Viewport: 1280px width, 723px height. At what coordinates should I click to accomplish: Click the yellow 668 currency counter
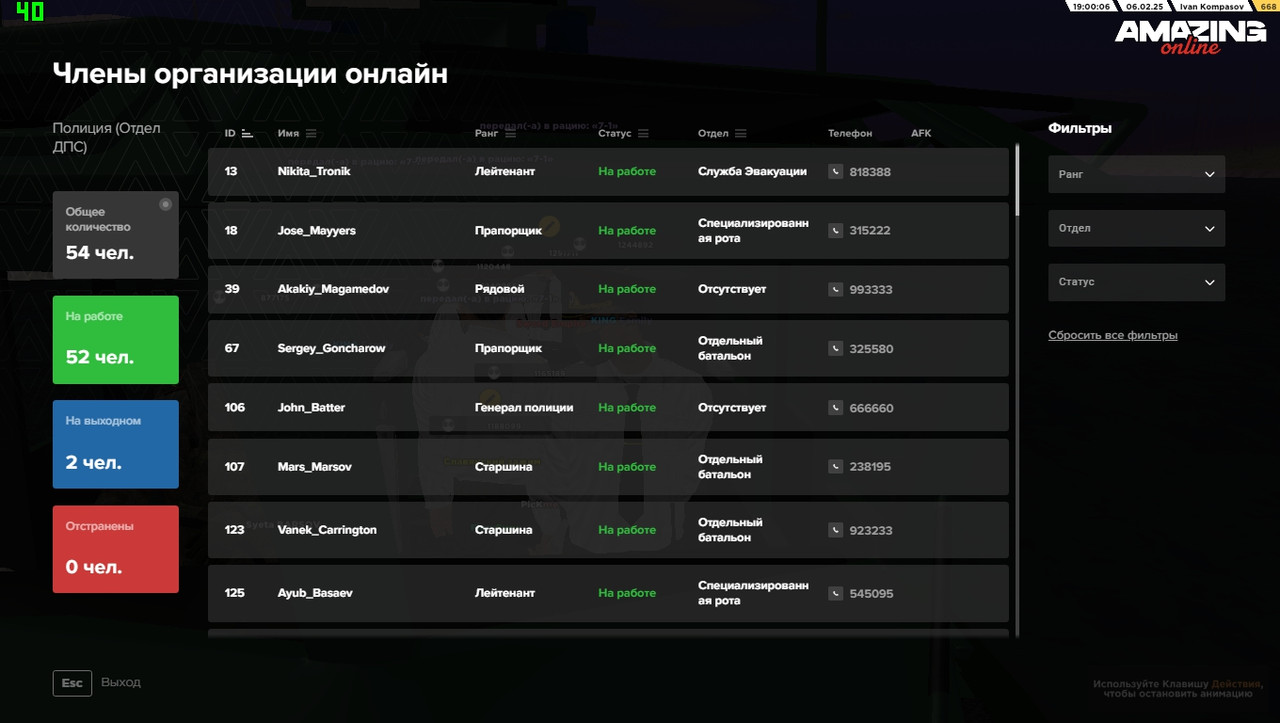click(1266, 6)
